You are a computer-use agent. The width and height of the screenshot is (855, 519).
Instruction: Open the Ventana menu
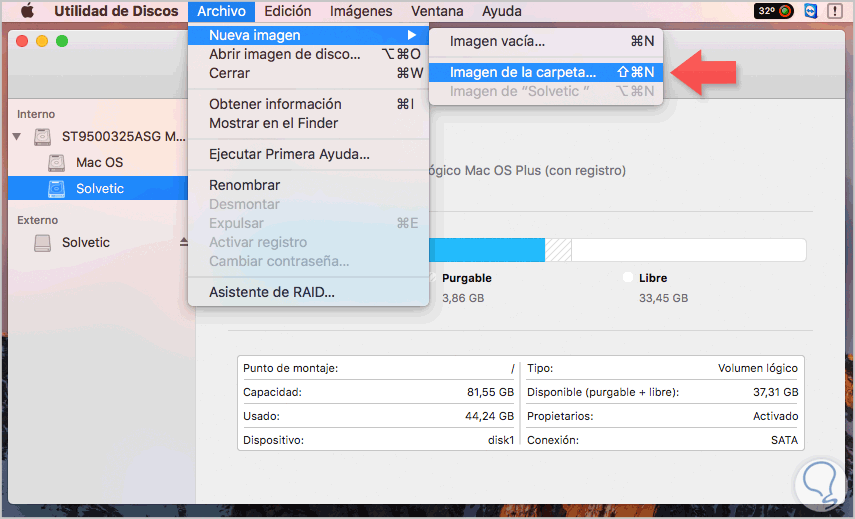437,11
